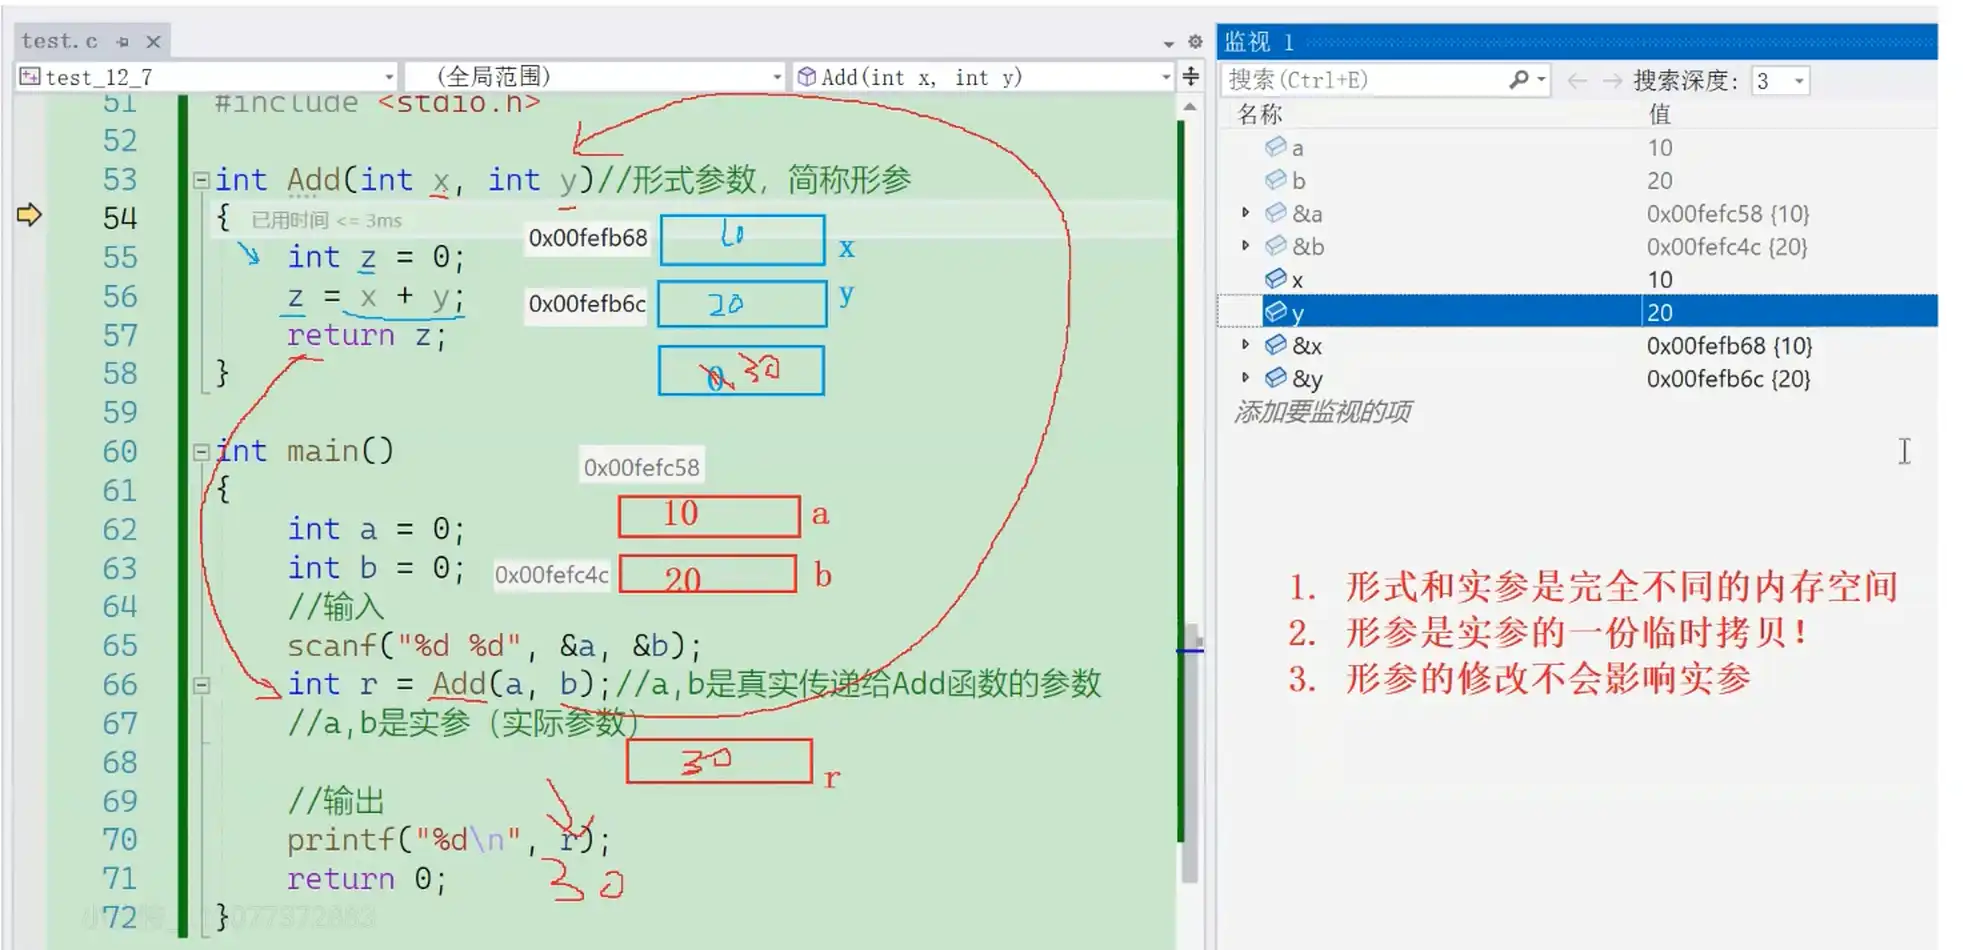The height and width of the screenshot is (950, 1963).
Task: Select the watch row a
Action: point(1577,148)
